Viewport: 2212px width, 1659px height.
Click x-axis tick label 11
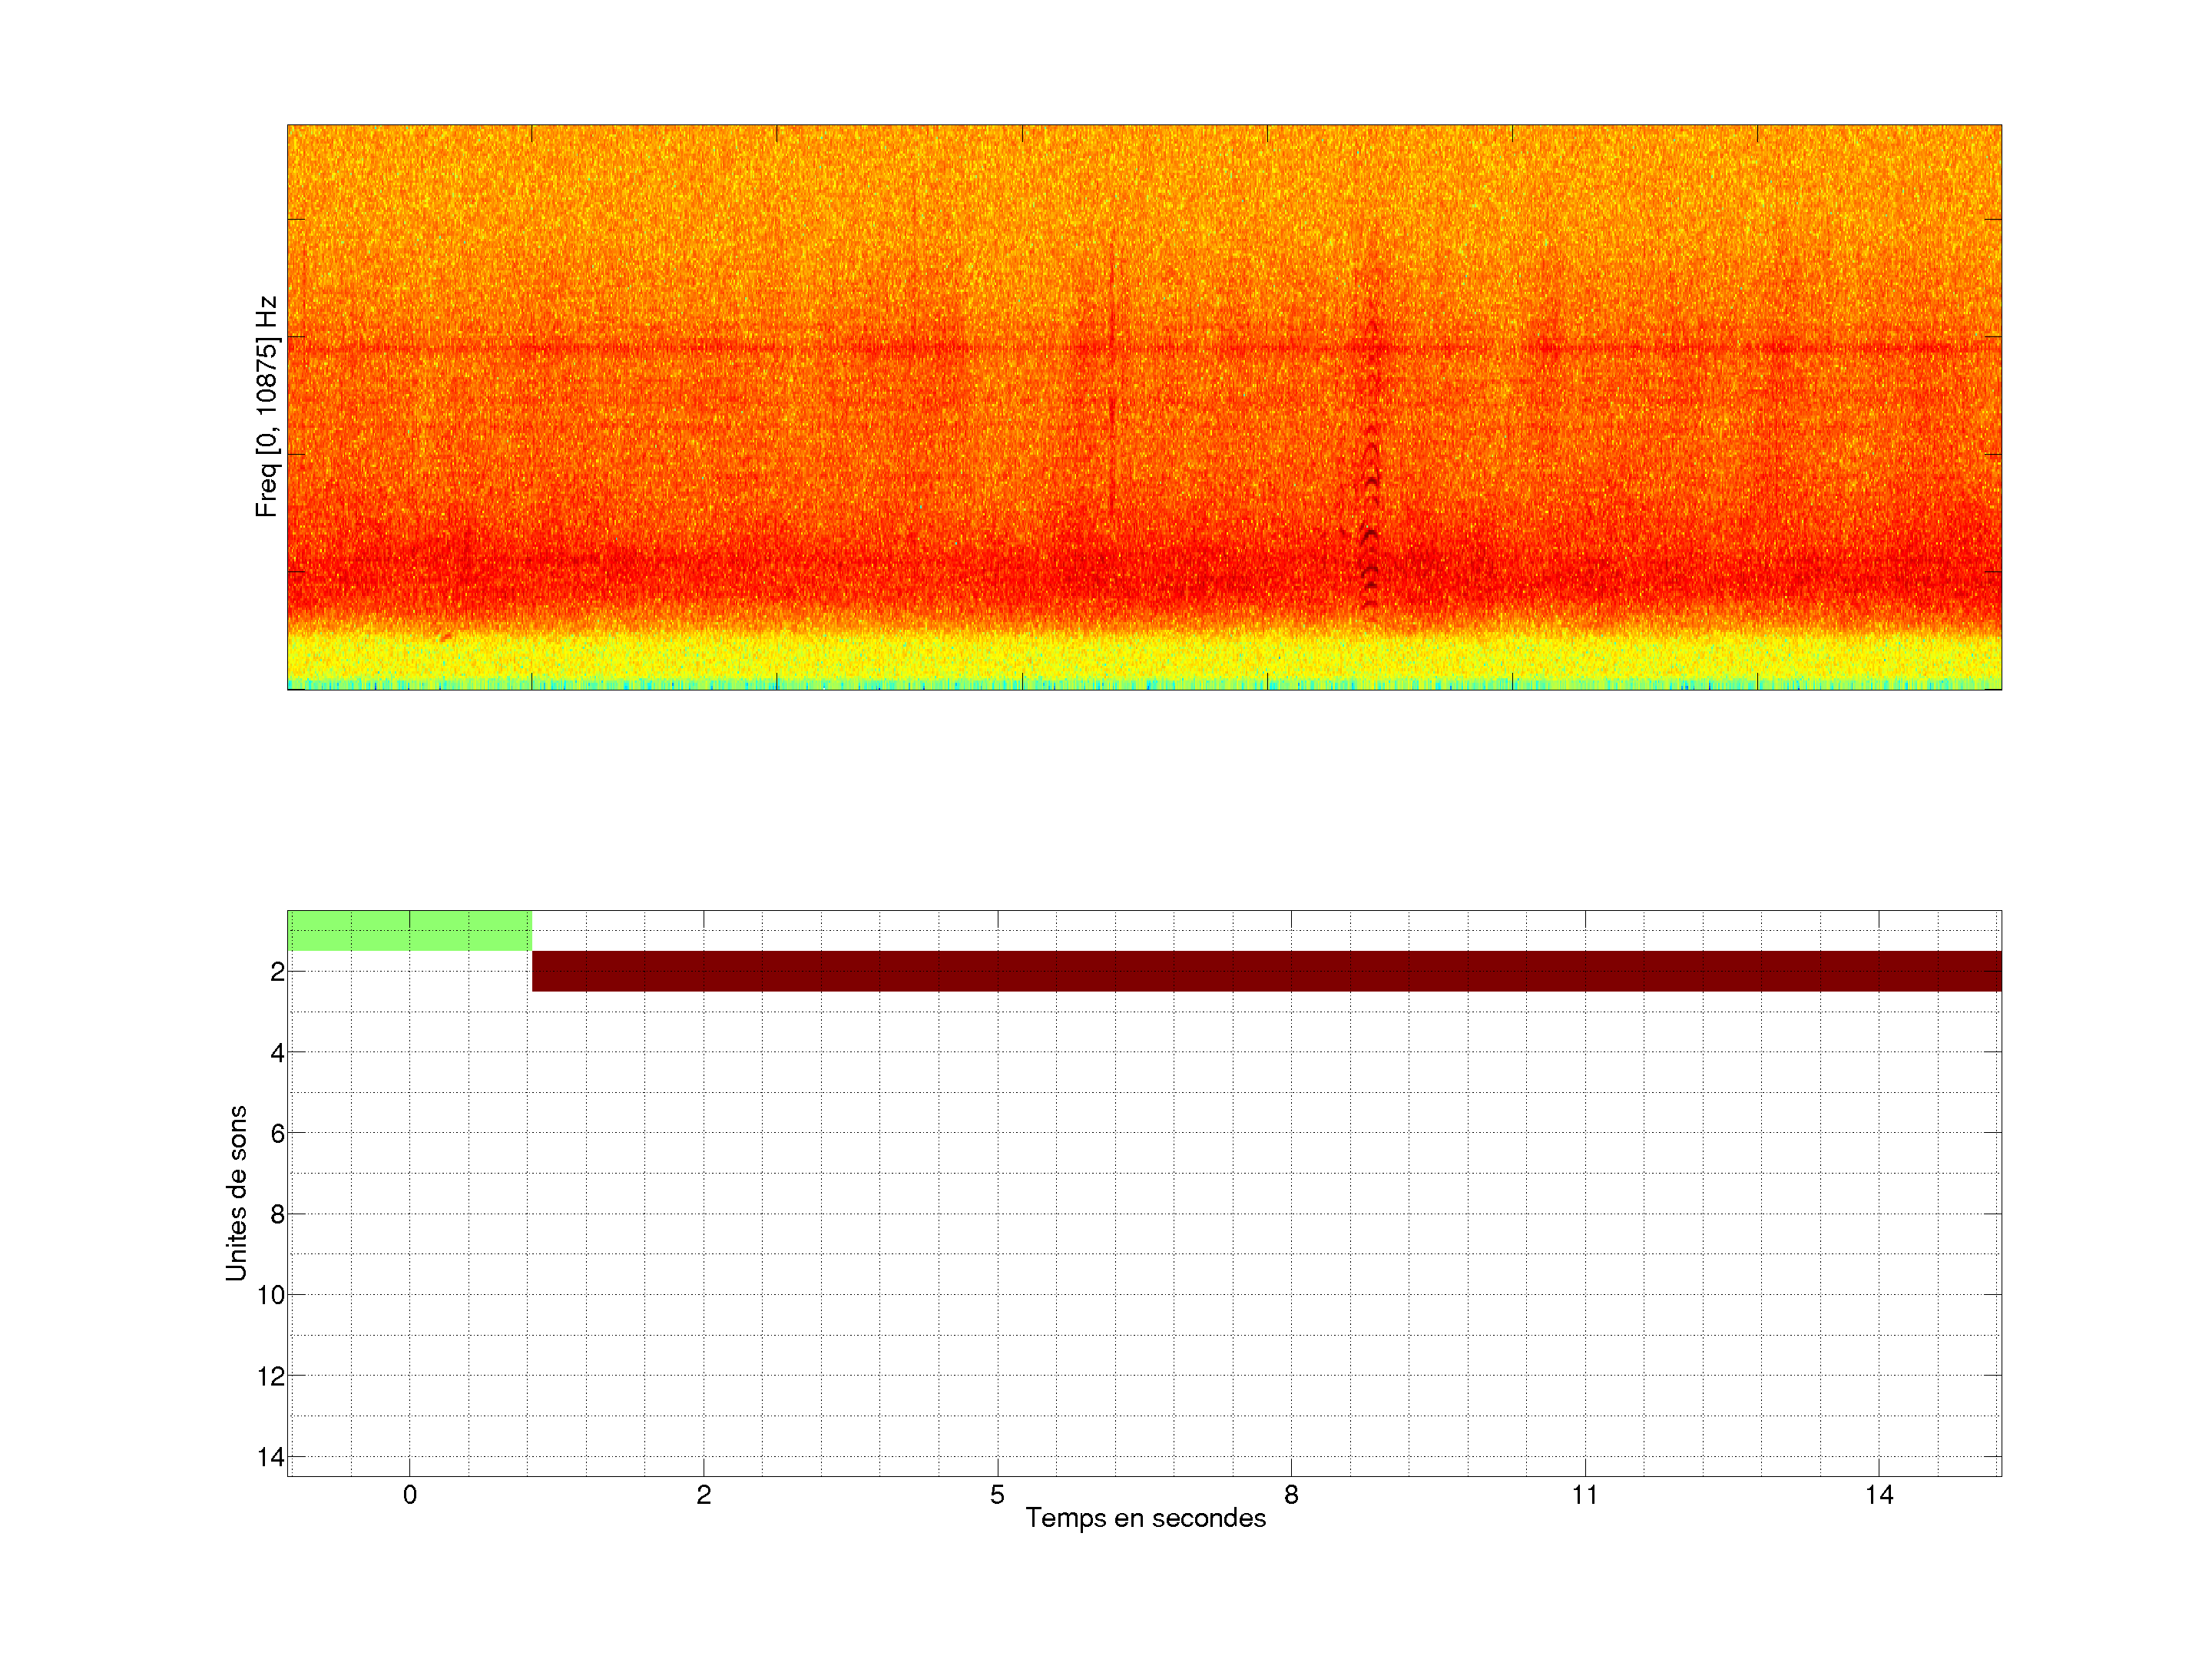tap(1584, 1495)
